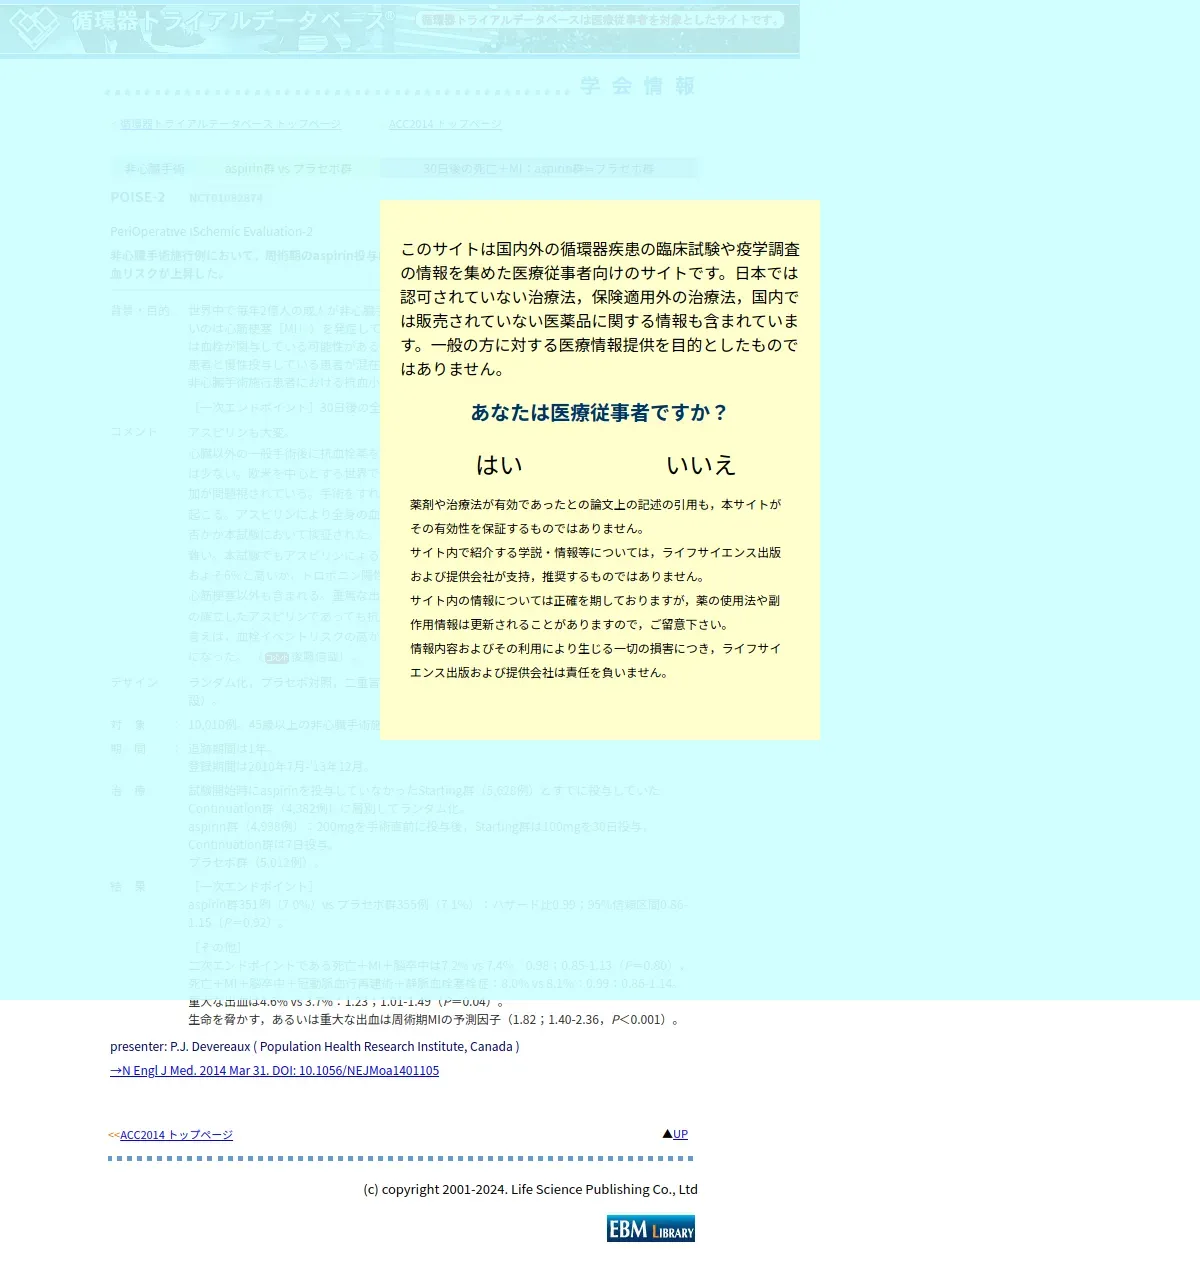Click the line 生命を脅かす，あるいは重大な出血
Viewport: 1200px width, 1264px height.
click(436, 1019)
